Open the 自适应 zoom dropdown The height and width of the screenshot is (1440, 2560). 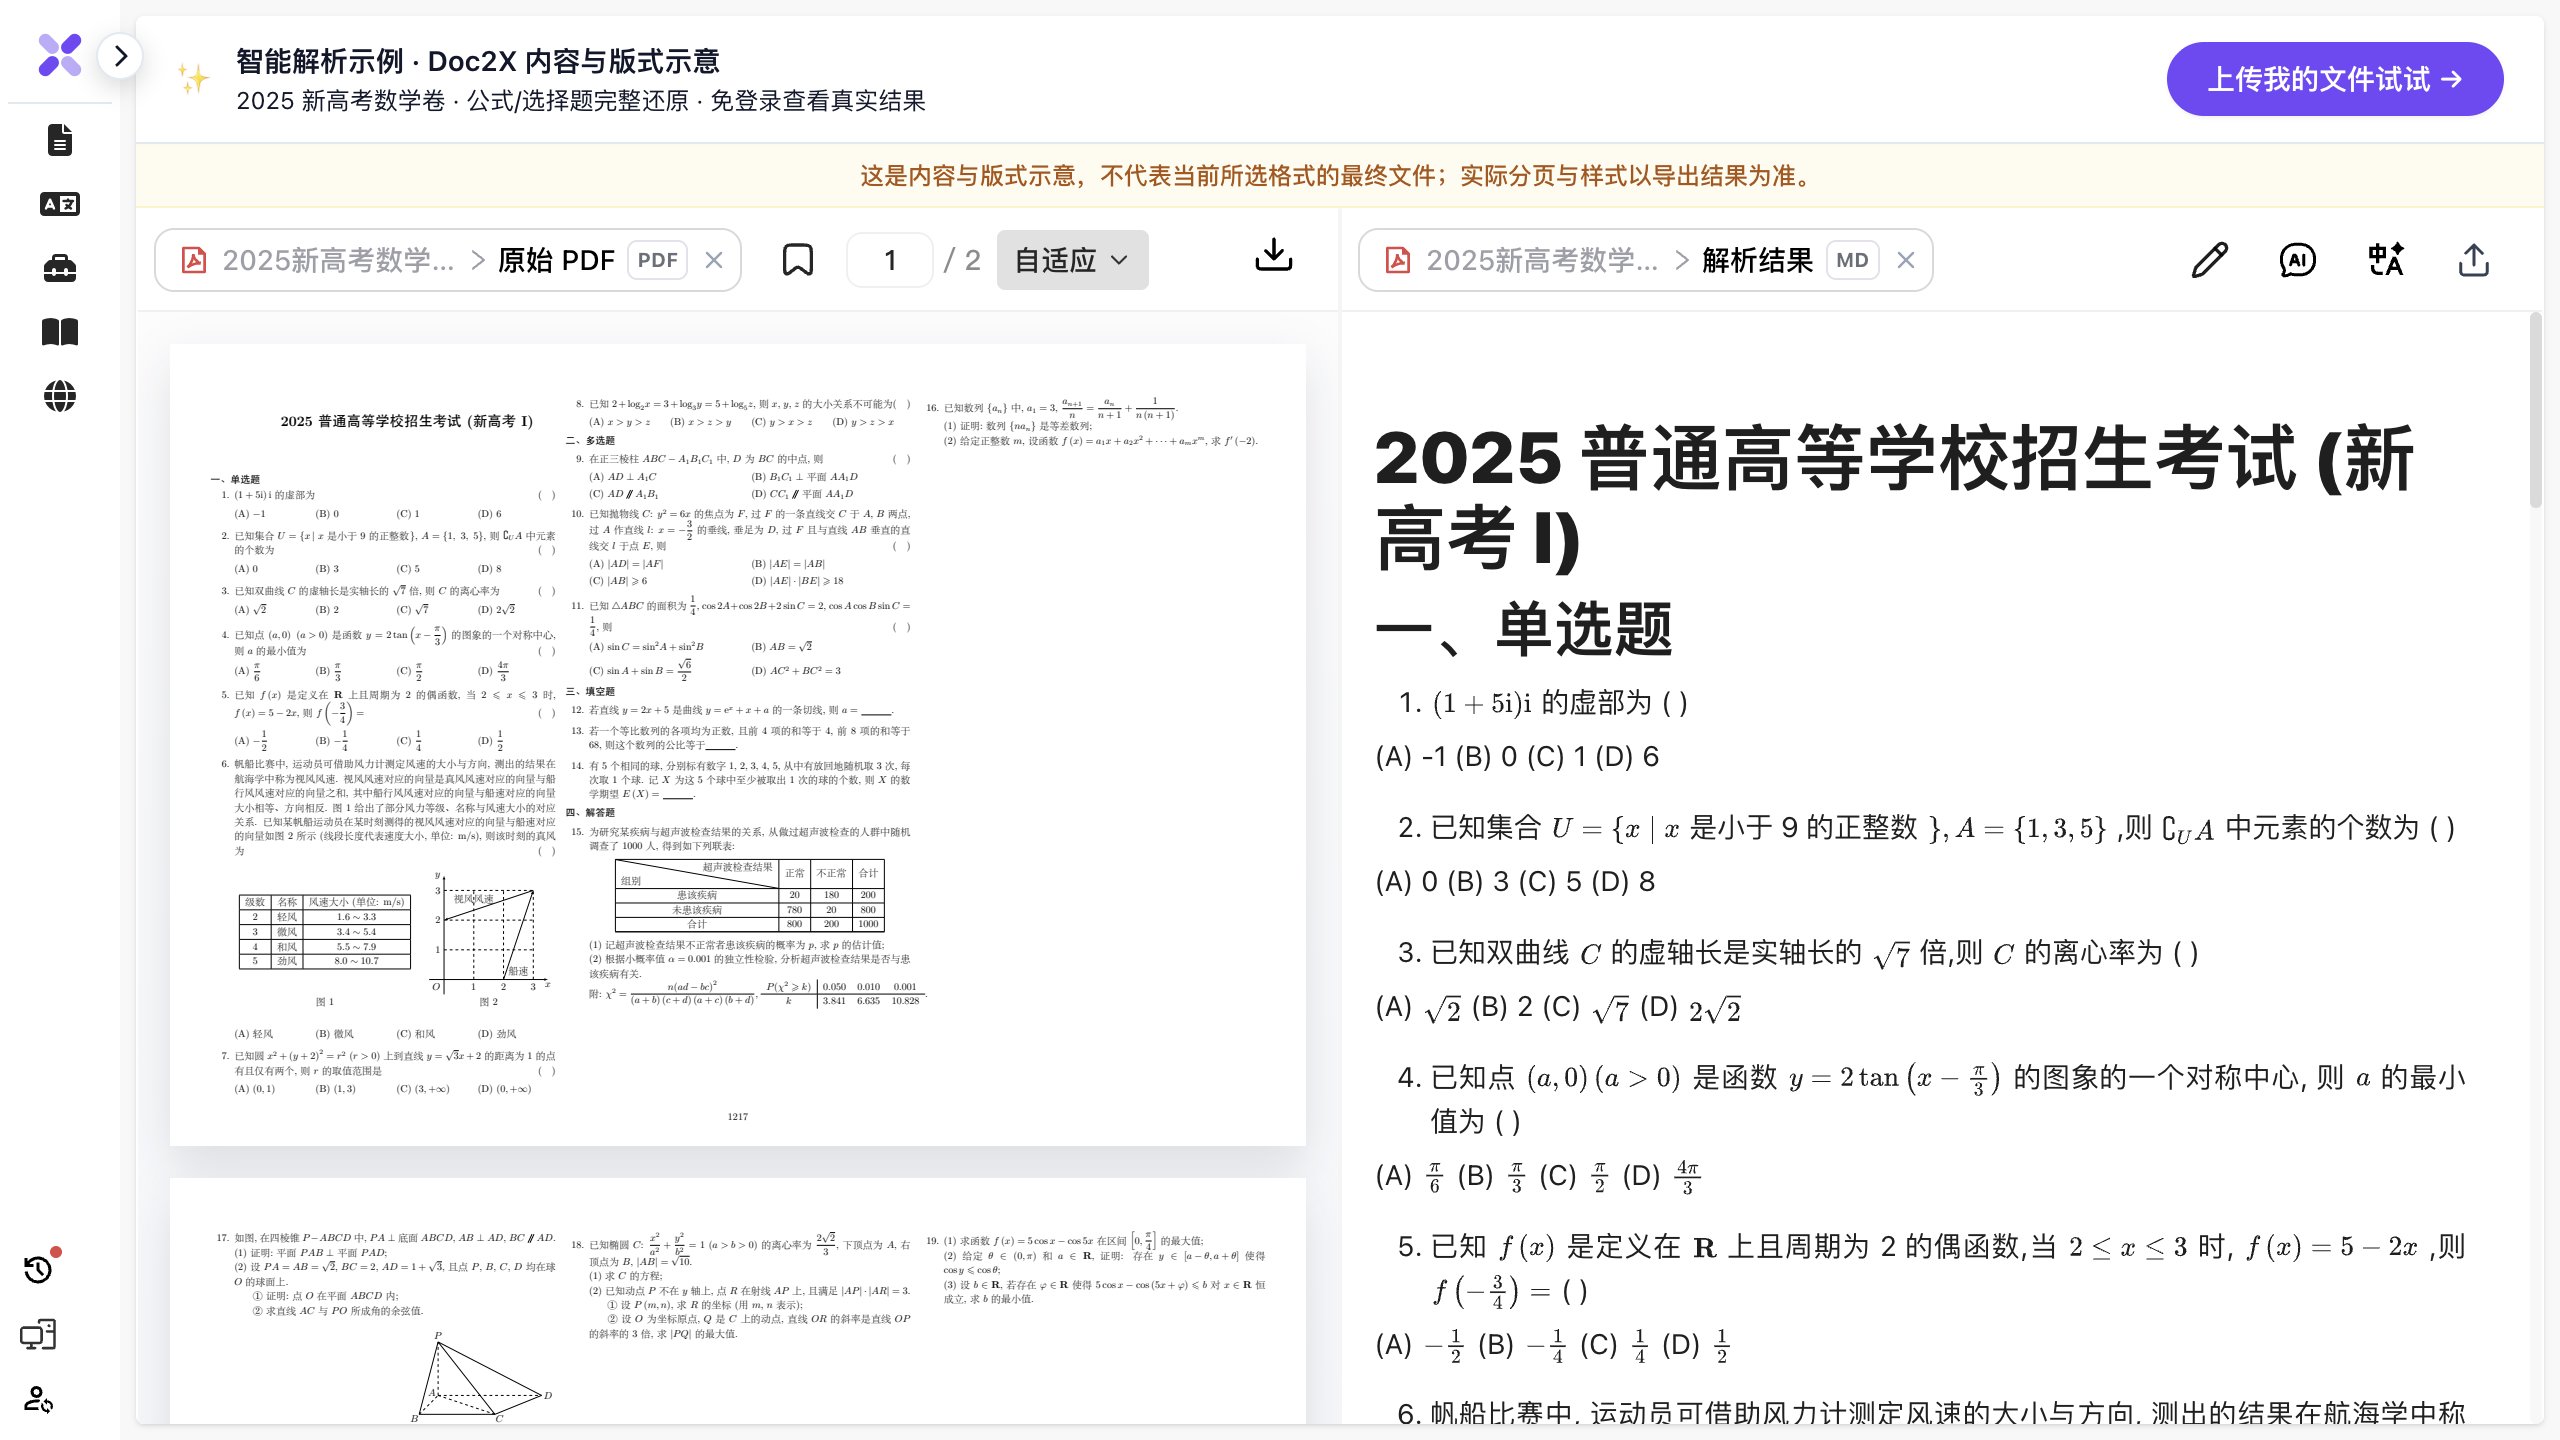[x=1072, y=260]
